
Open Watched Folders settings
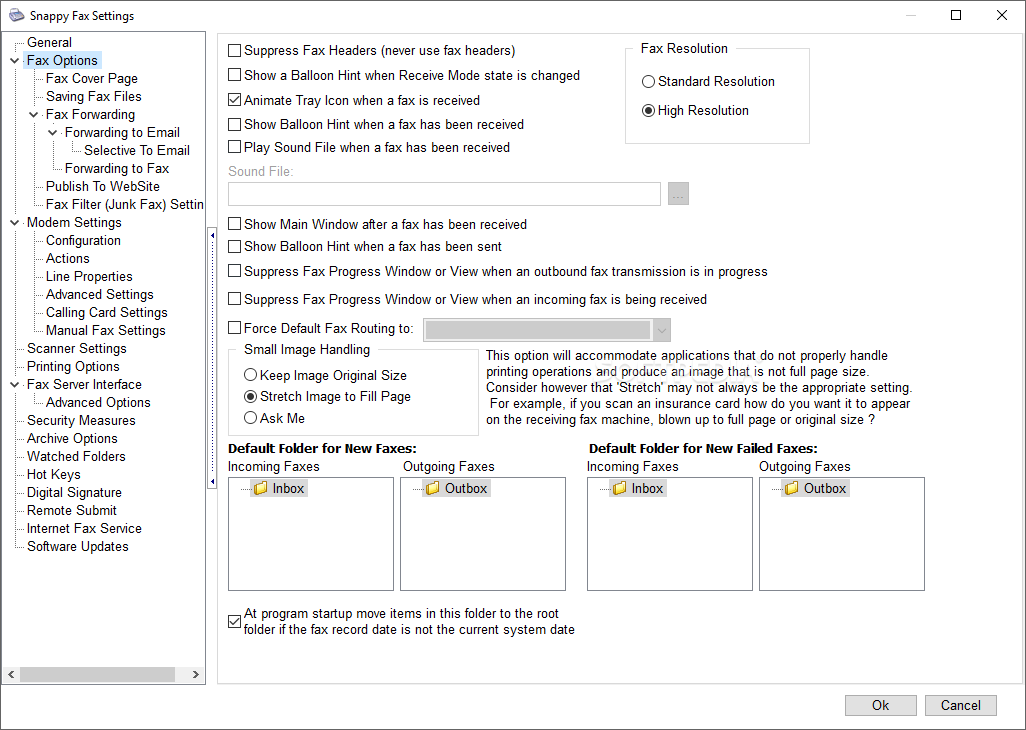tap(76, 456)
